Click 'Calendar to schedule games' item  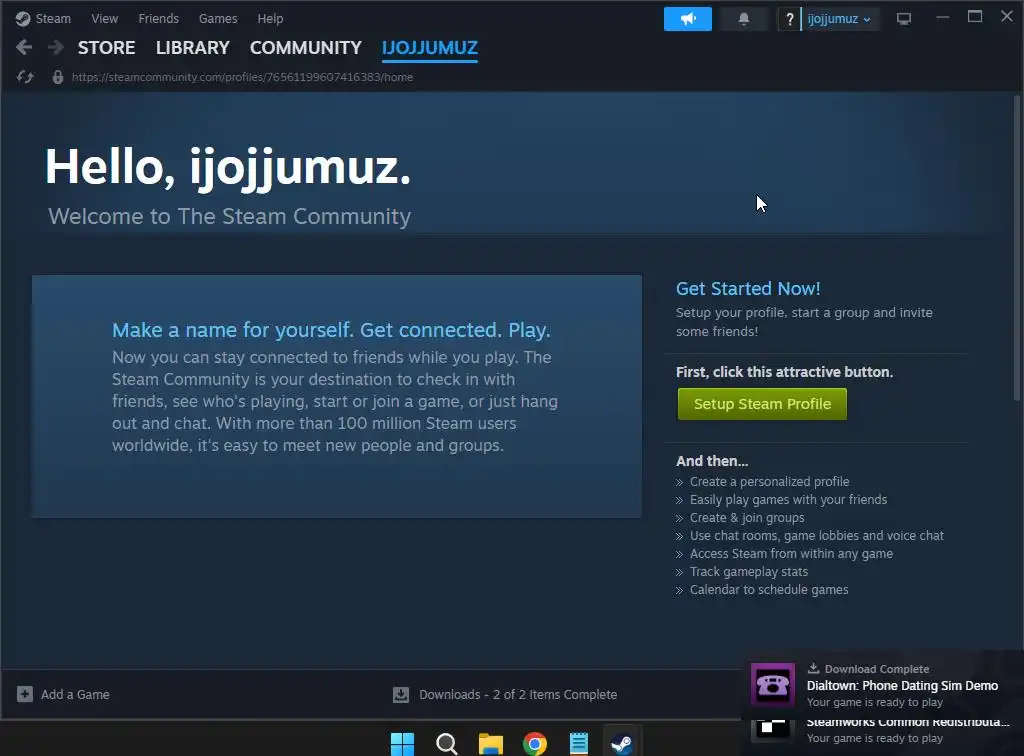coord(769,590)
